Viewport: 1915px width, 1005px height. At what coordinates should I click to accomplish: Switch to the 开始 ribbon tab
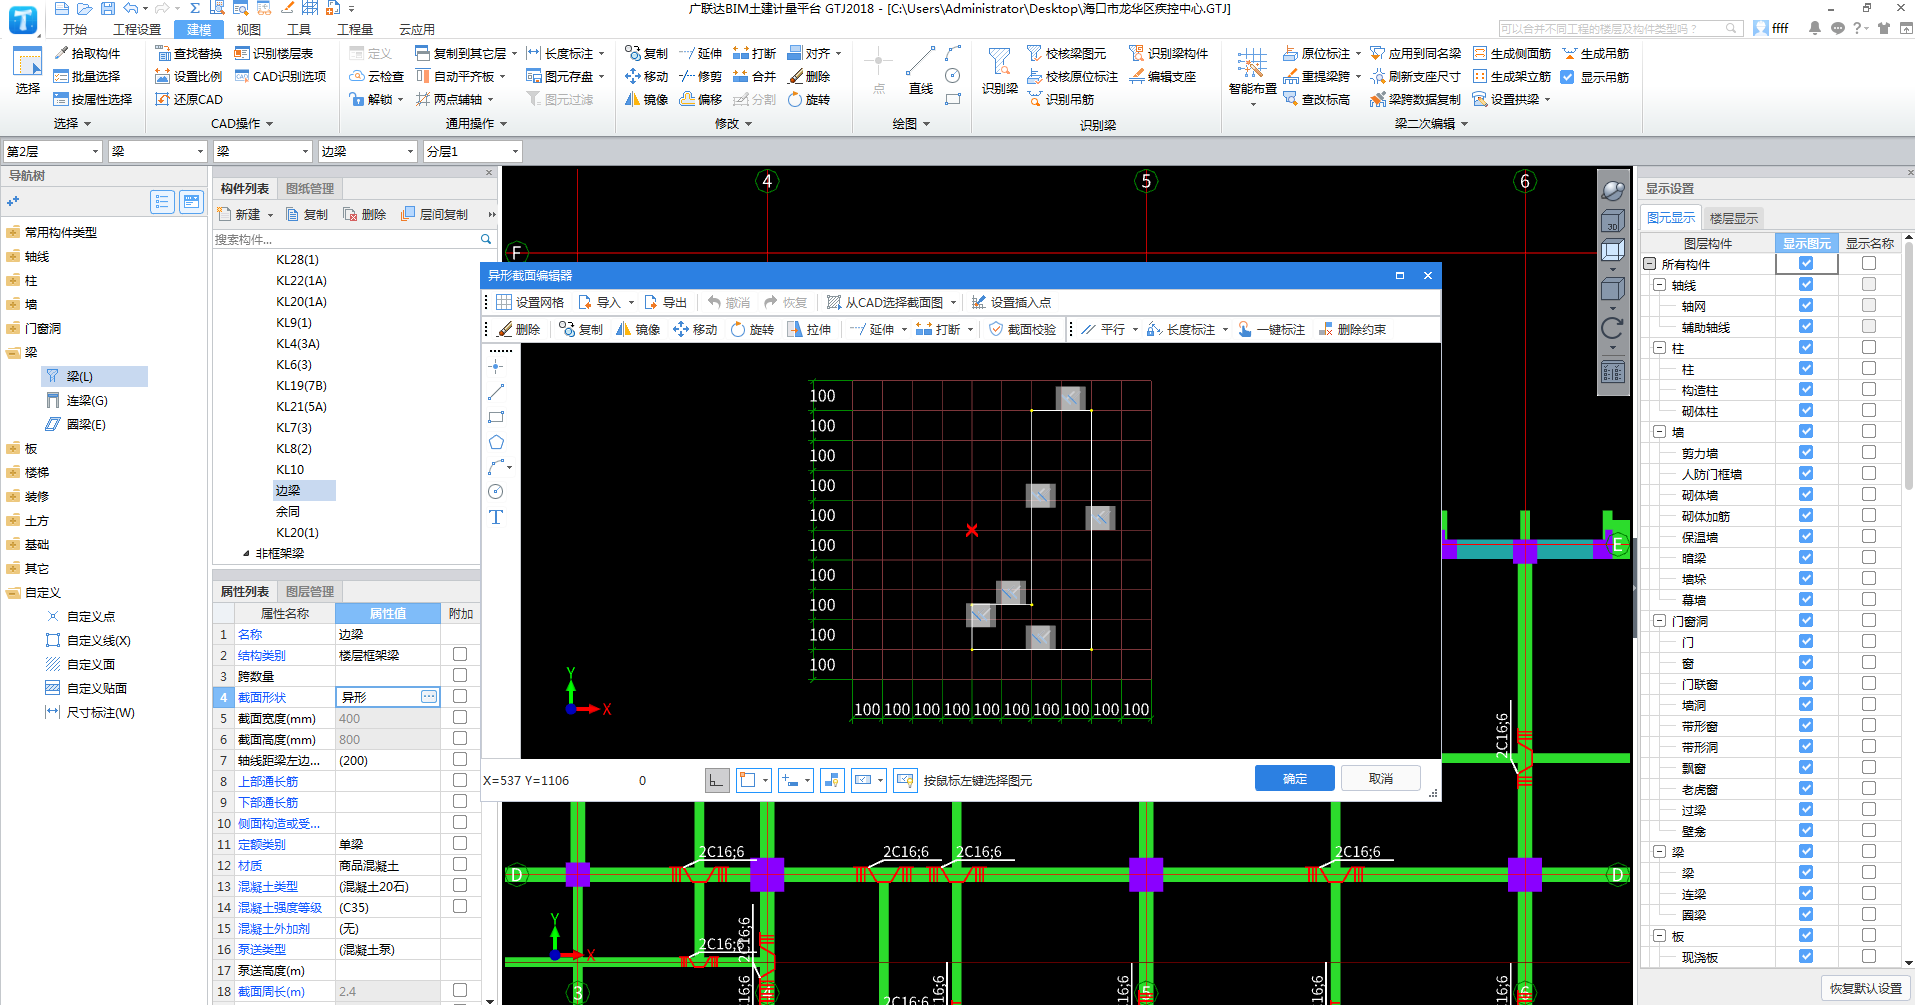(x=75, y=29)
